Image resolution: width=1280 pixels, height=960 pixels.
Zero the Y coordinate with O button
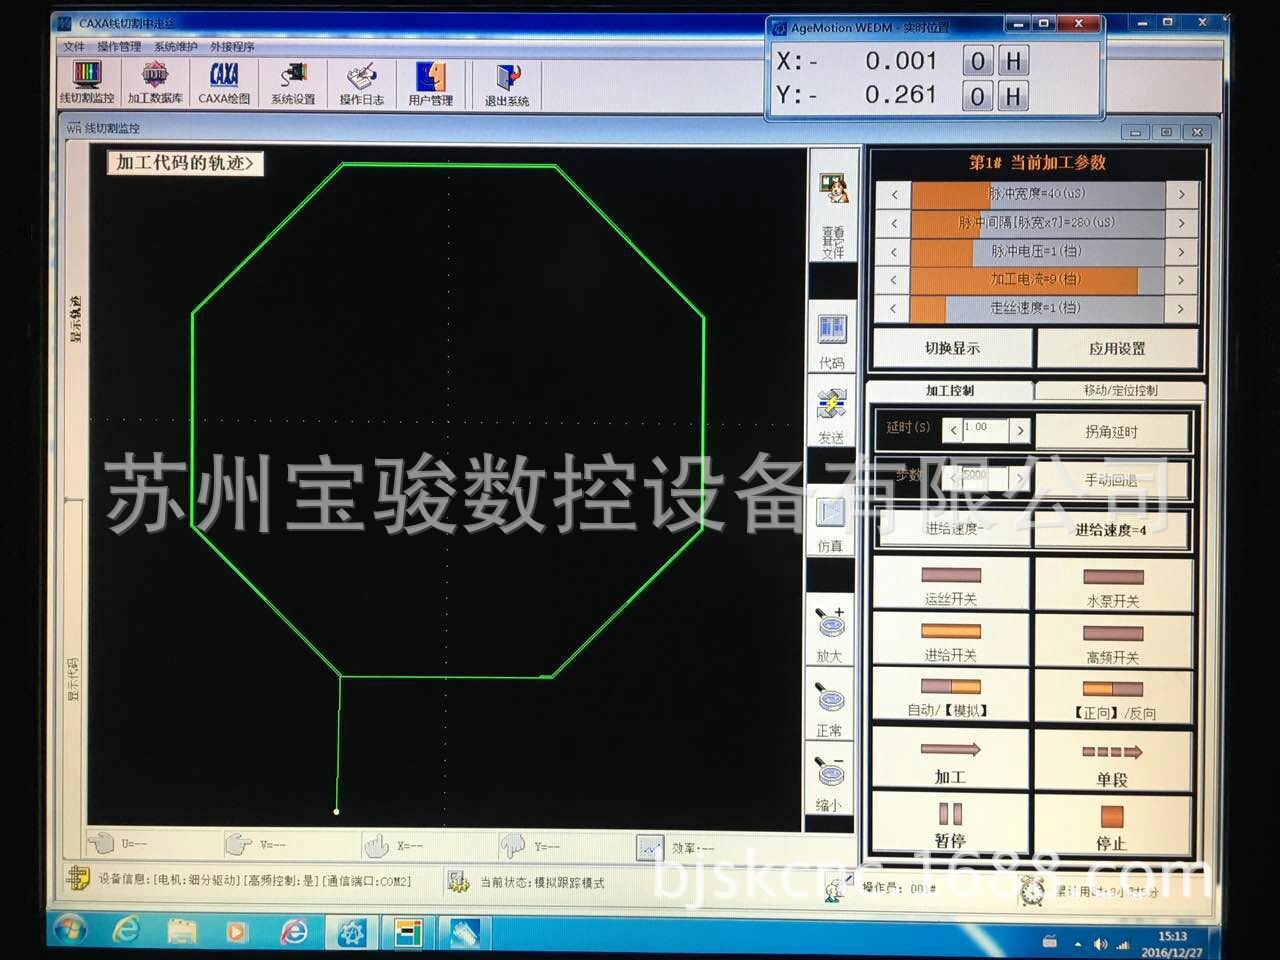(x=978, y=96)
